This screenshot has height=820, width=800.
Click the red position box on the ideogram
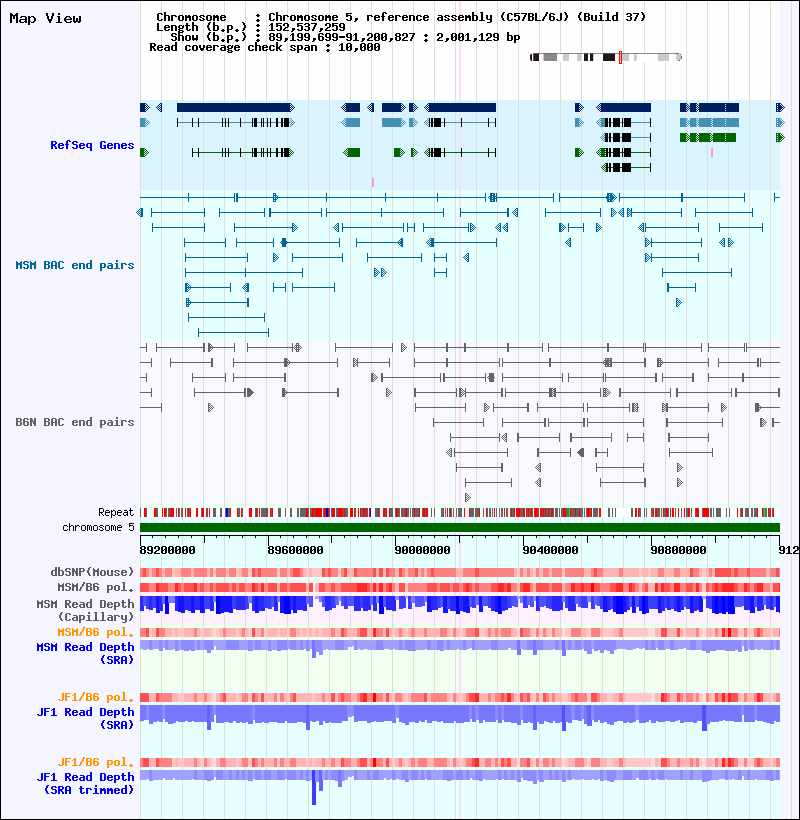pyautogui.click(x=620, y=57)
